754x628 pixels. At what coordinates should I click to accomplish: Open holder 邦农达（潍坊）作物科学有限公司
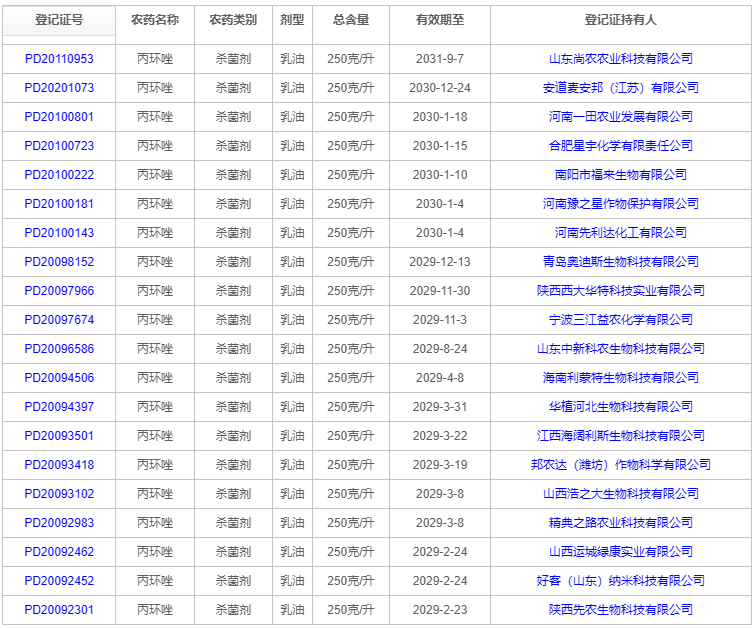click(621, 465)
